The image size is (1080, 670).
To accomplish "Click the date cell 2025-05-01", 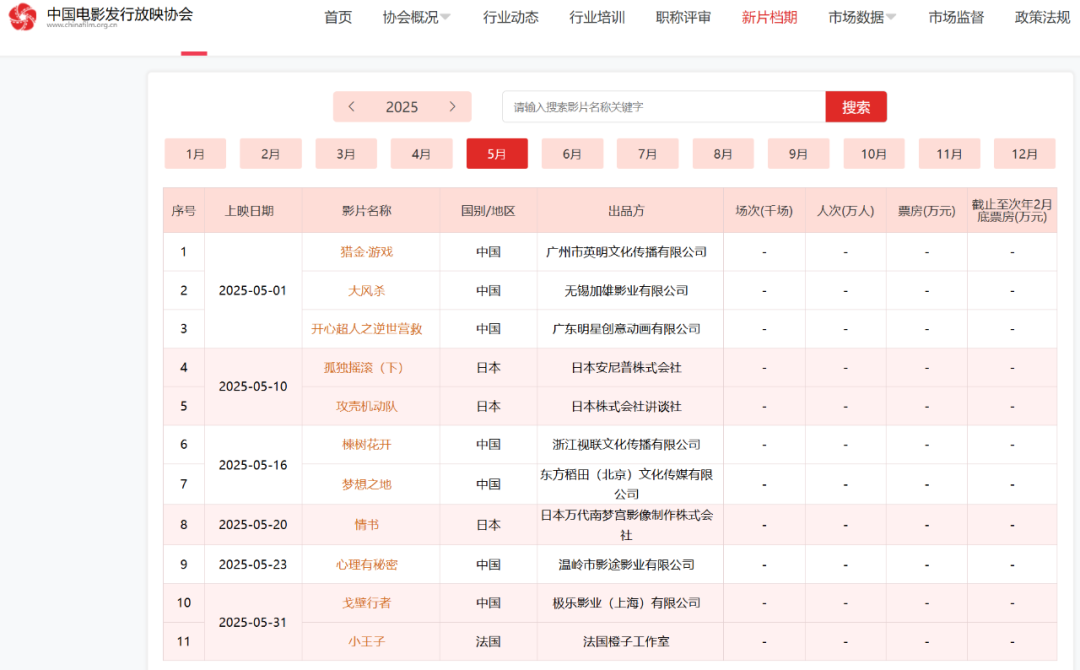I will pyautogui.click(x=253, y=291).
